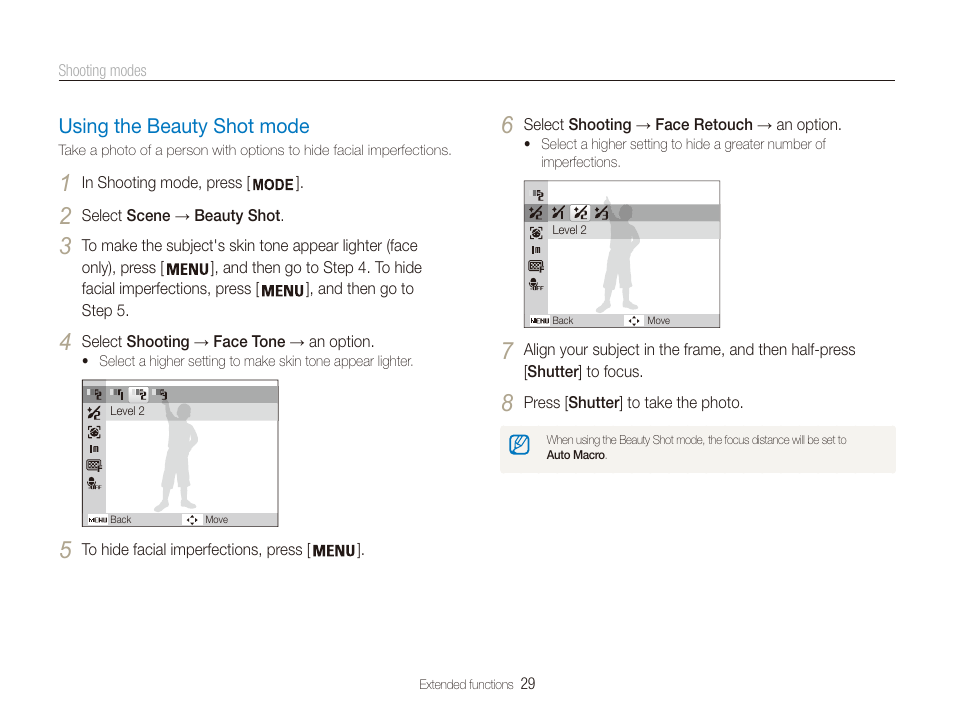Click 'Face Retouch' bold text in step 6
The height and width of the screenshot is (720, 954).
pos(704,124)
